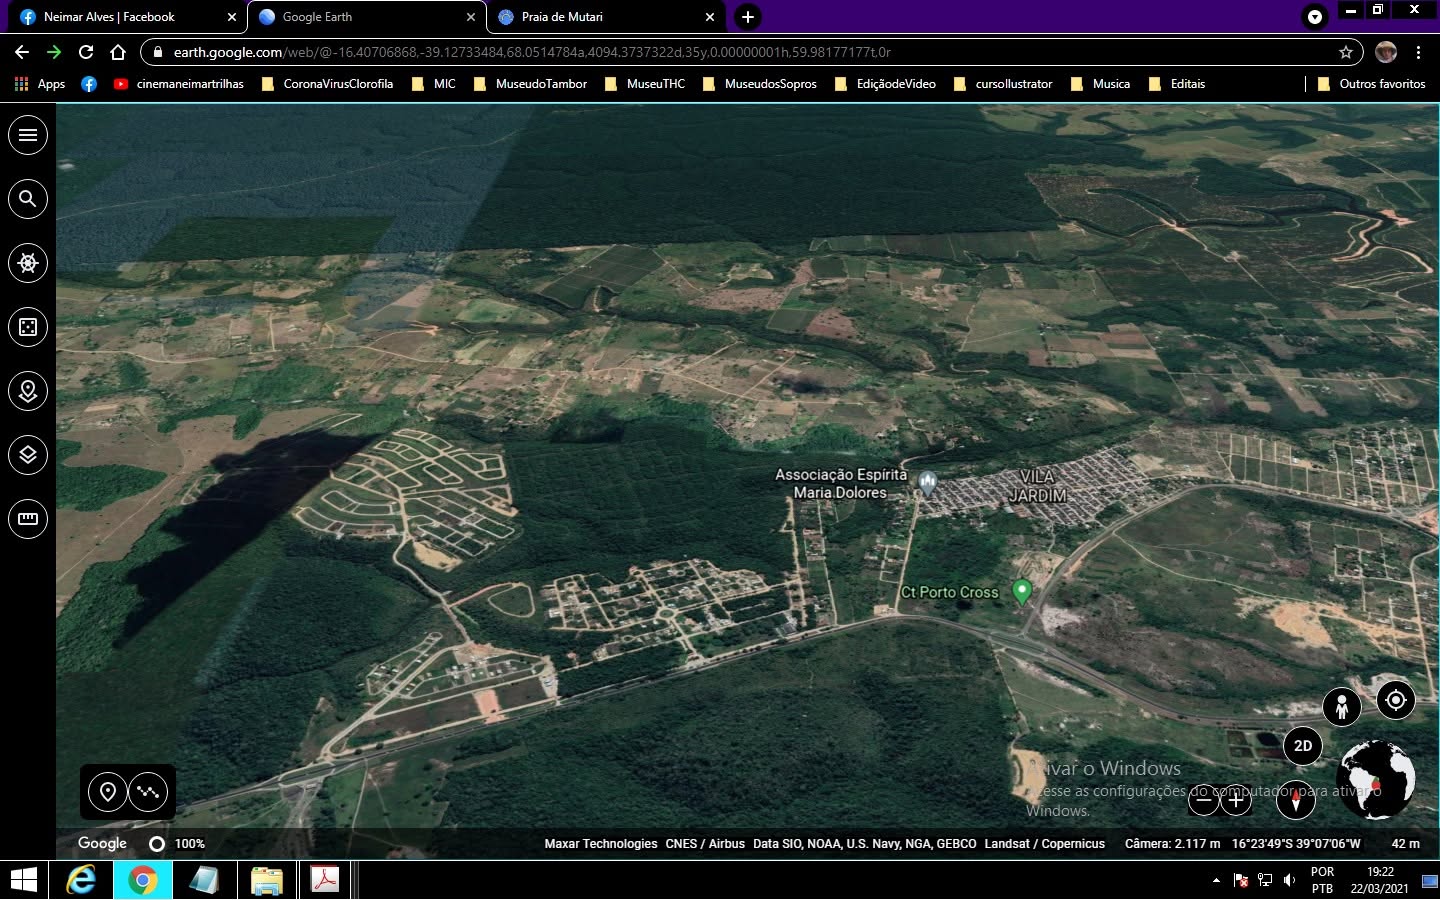1440x900 pixels.
Task: Open Projects pin icon in sidebar
Action: 28,391
